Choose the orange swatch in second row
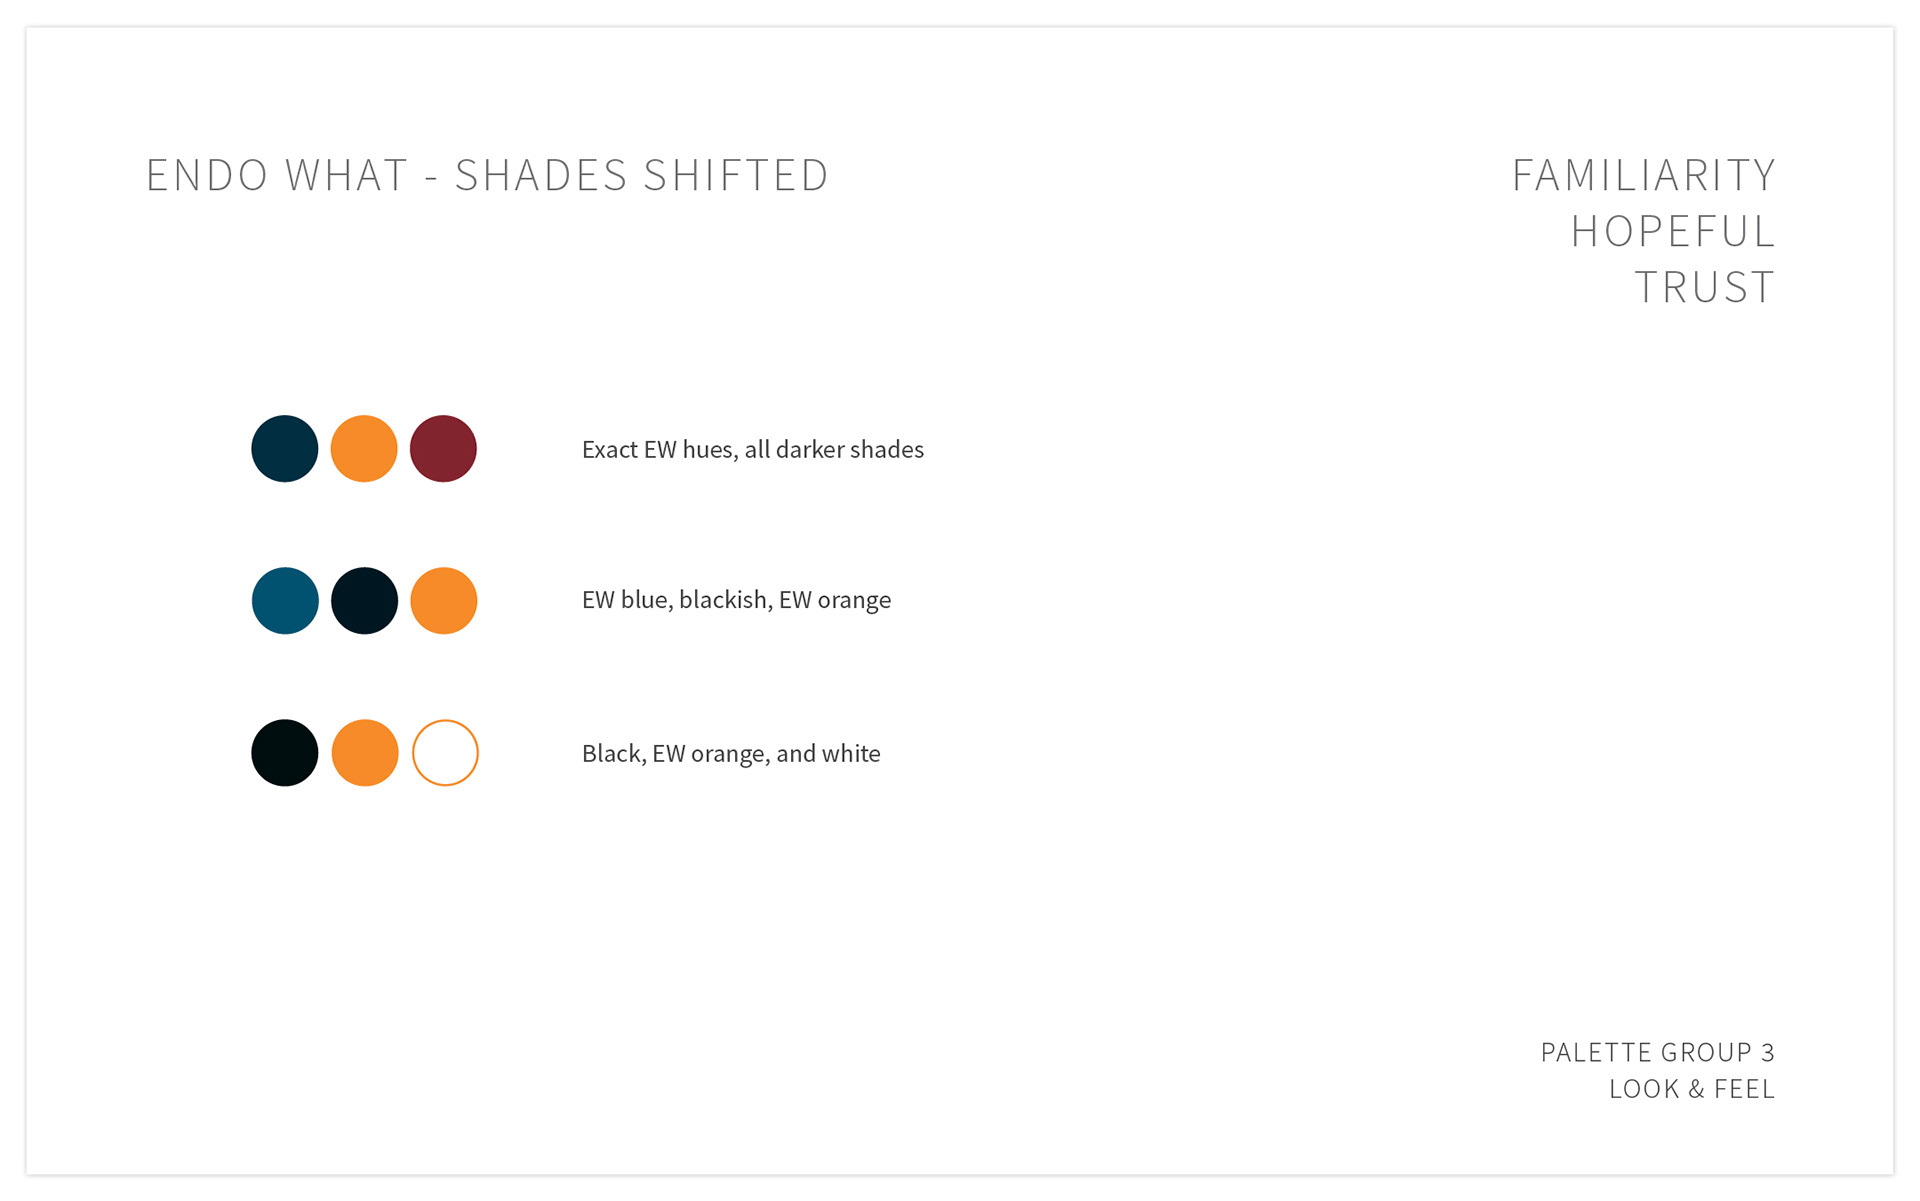This screenshot has width=1920, height=1201. pyautogui.click(x=444, y=601)
